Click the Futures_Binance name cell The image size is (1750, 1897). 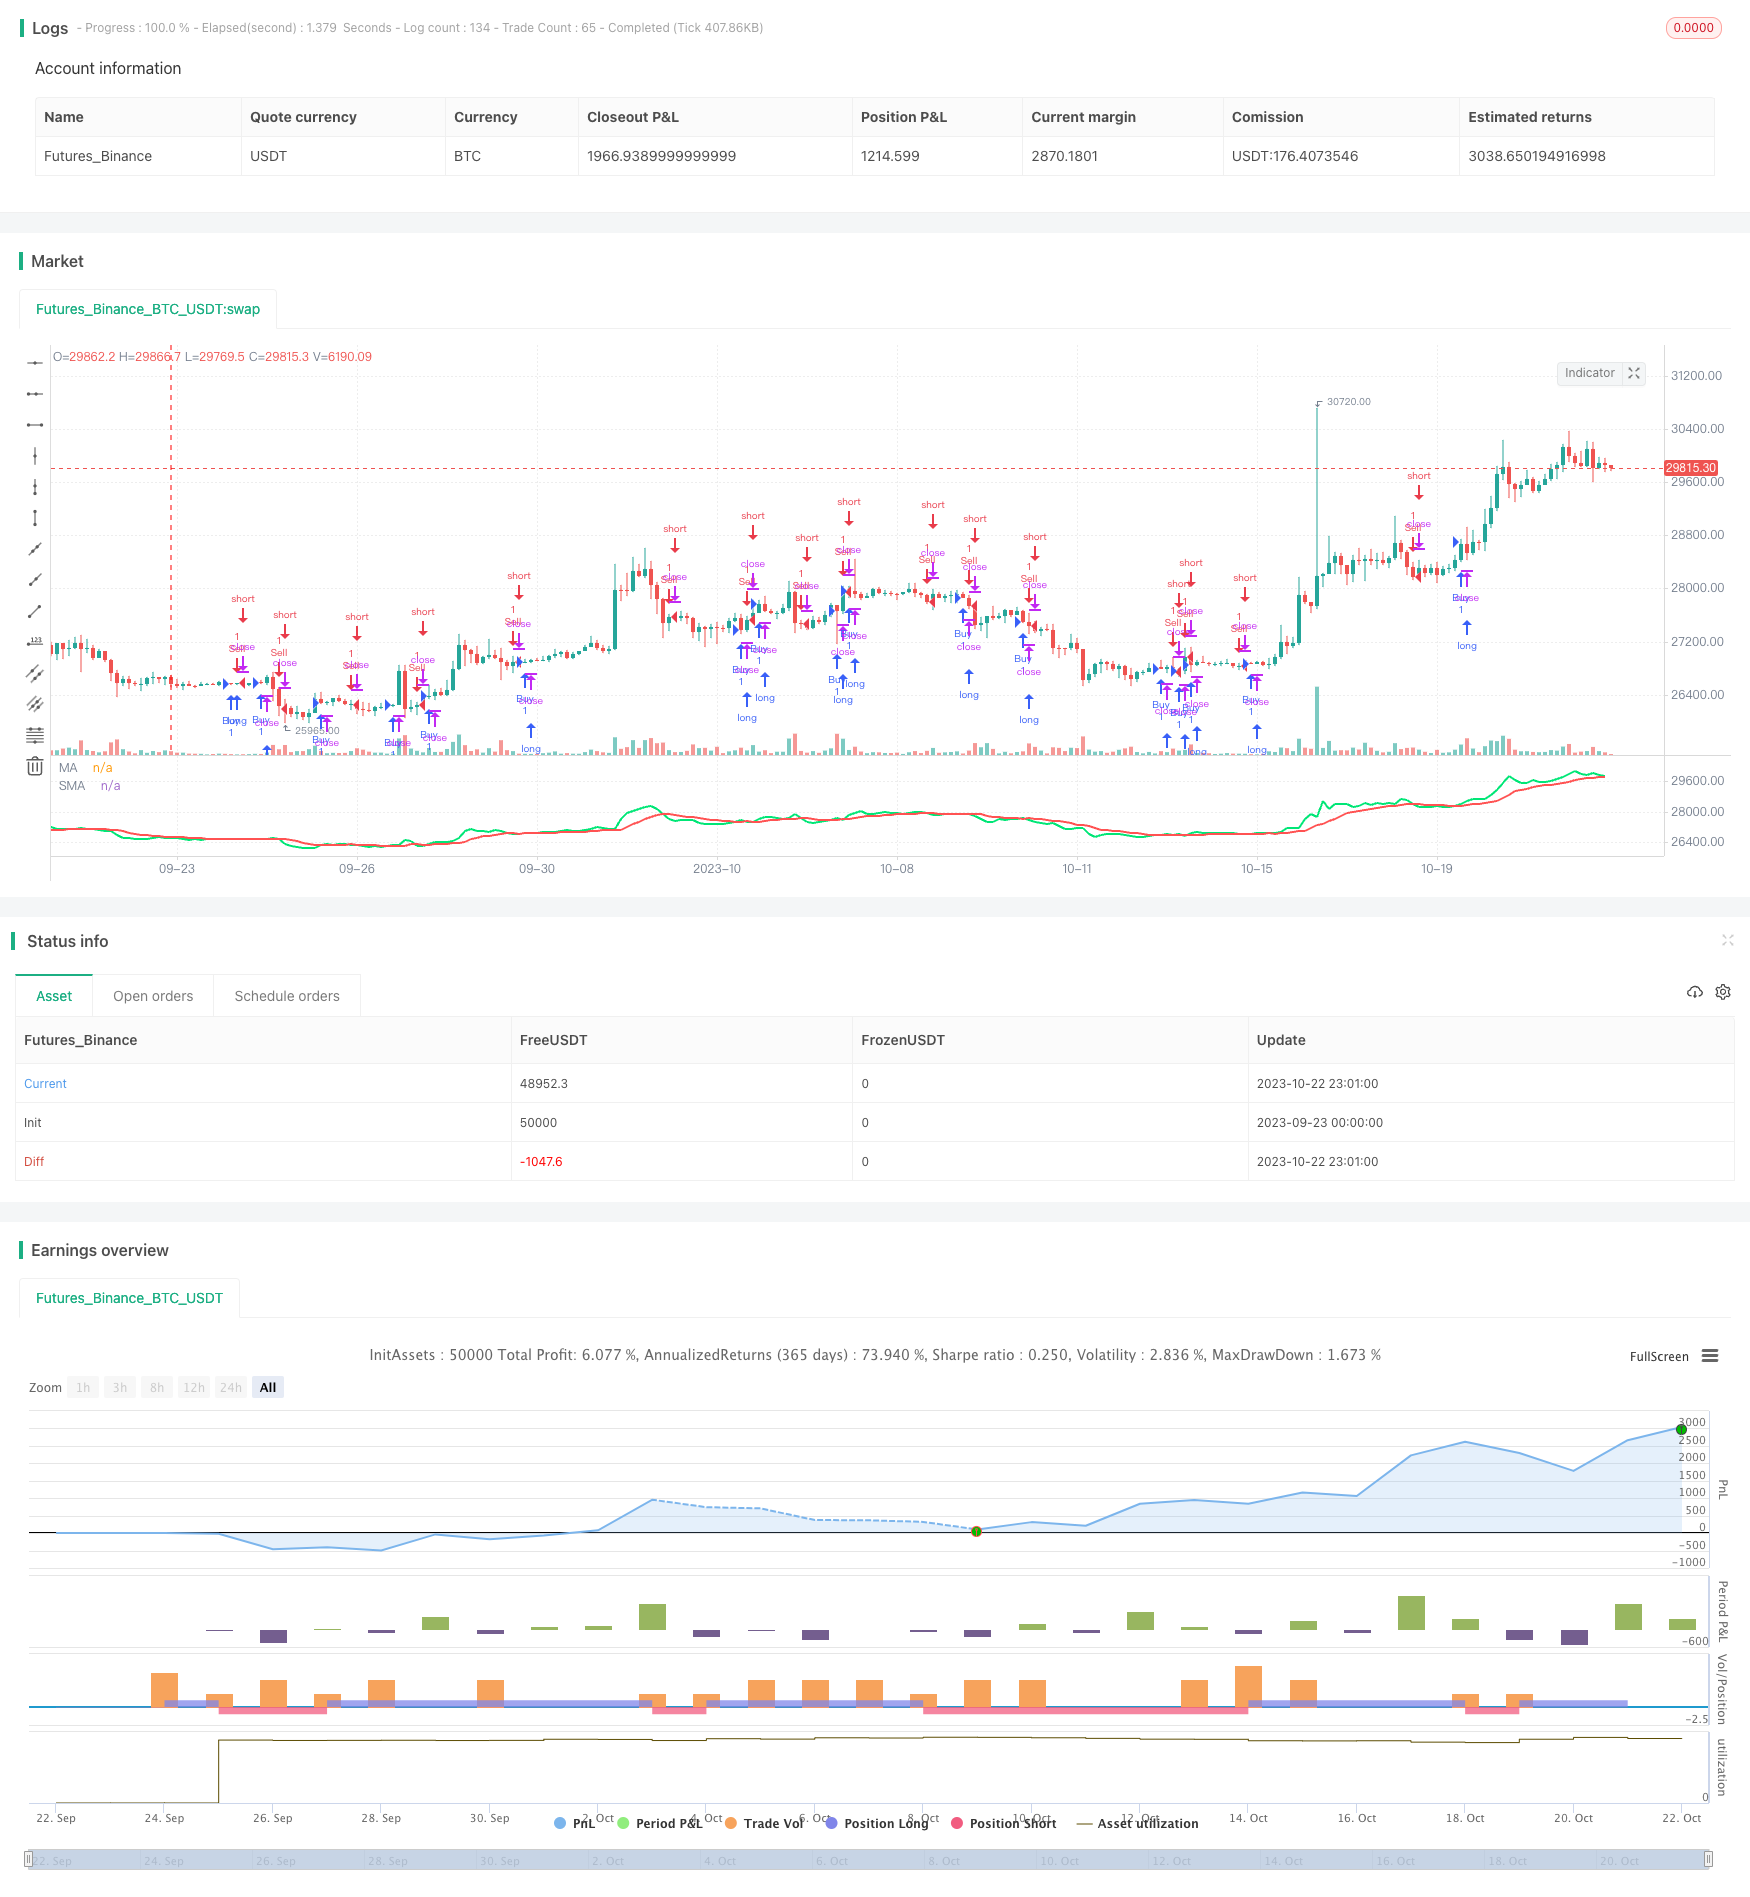pos(98,156)
